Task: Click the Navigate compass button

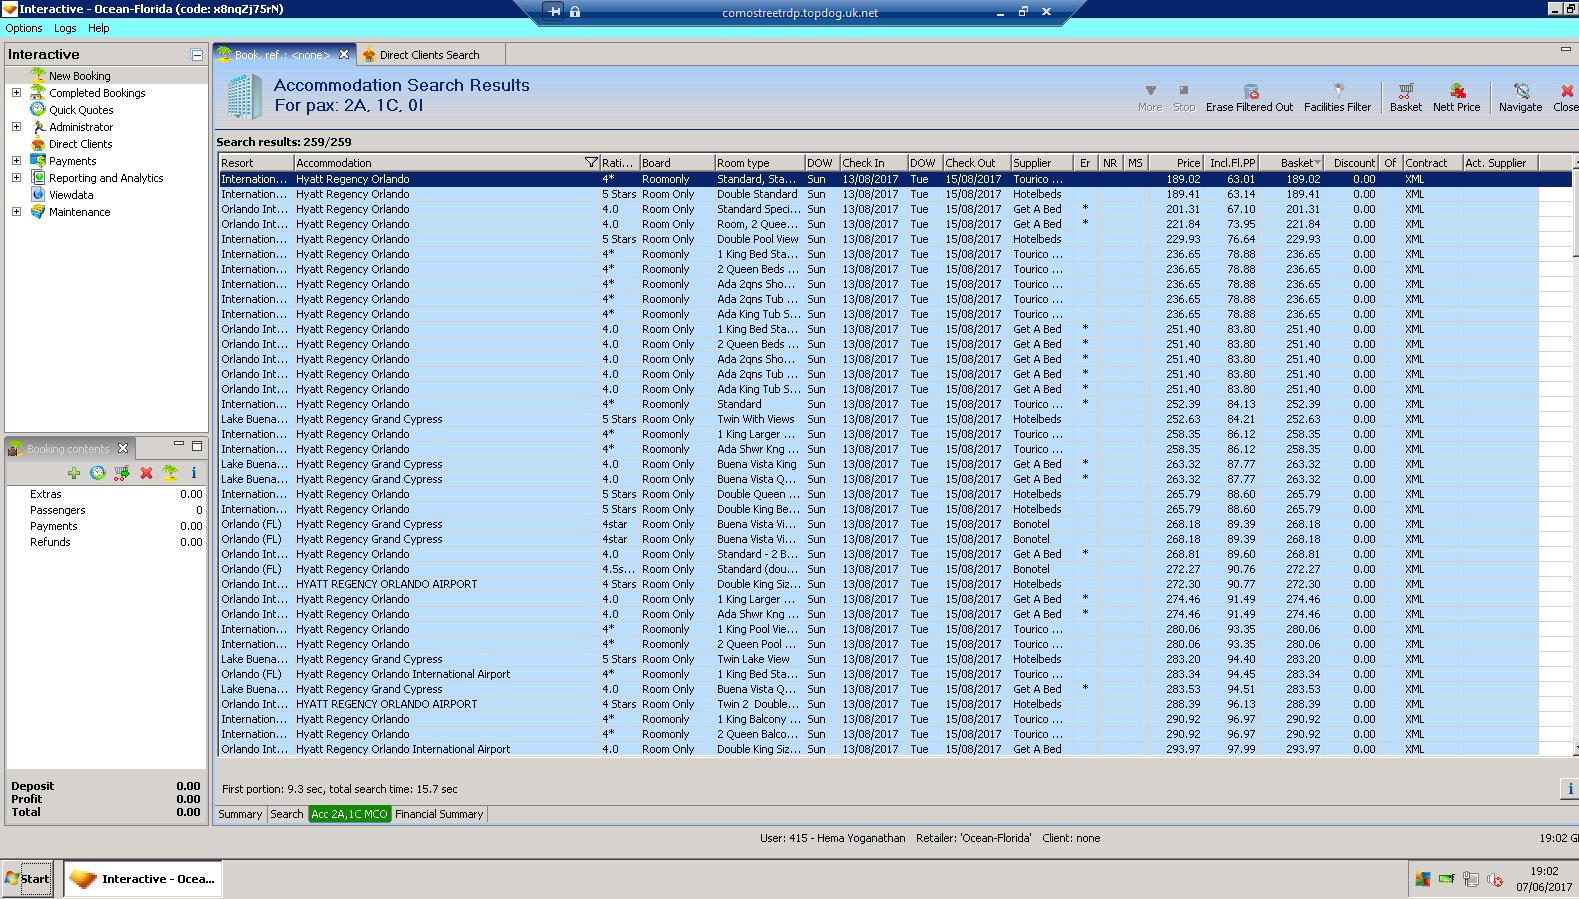Action: coord(1520,98)
